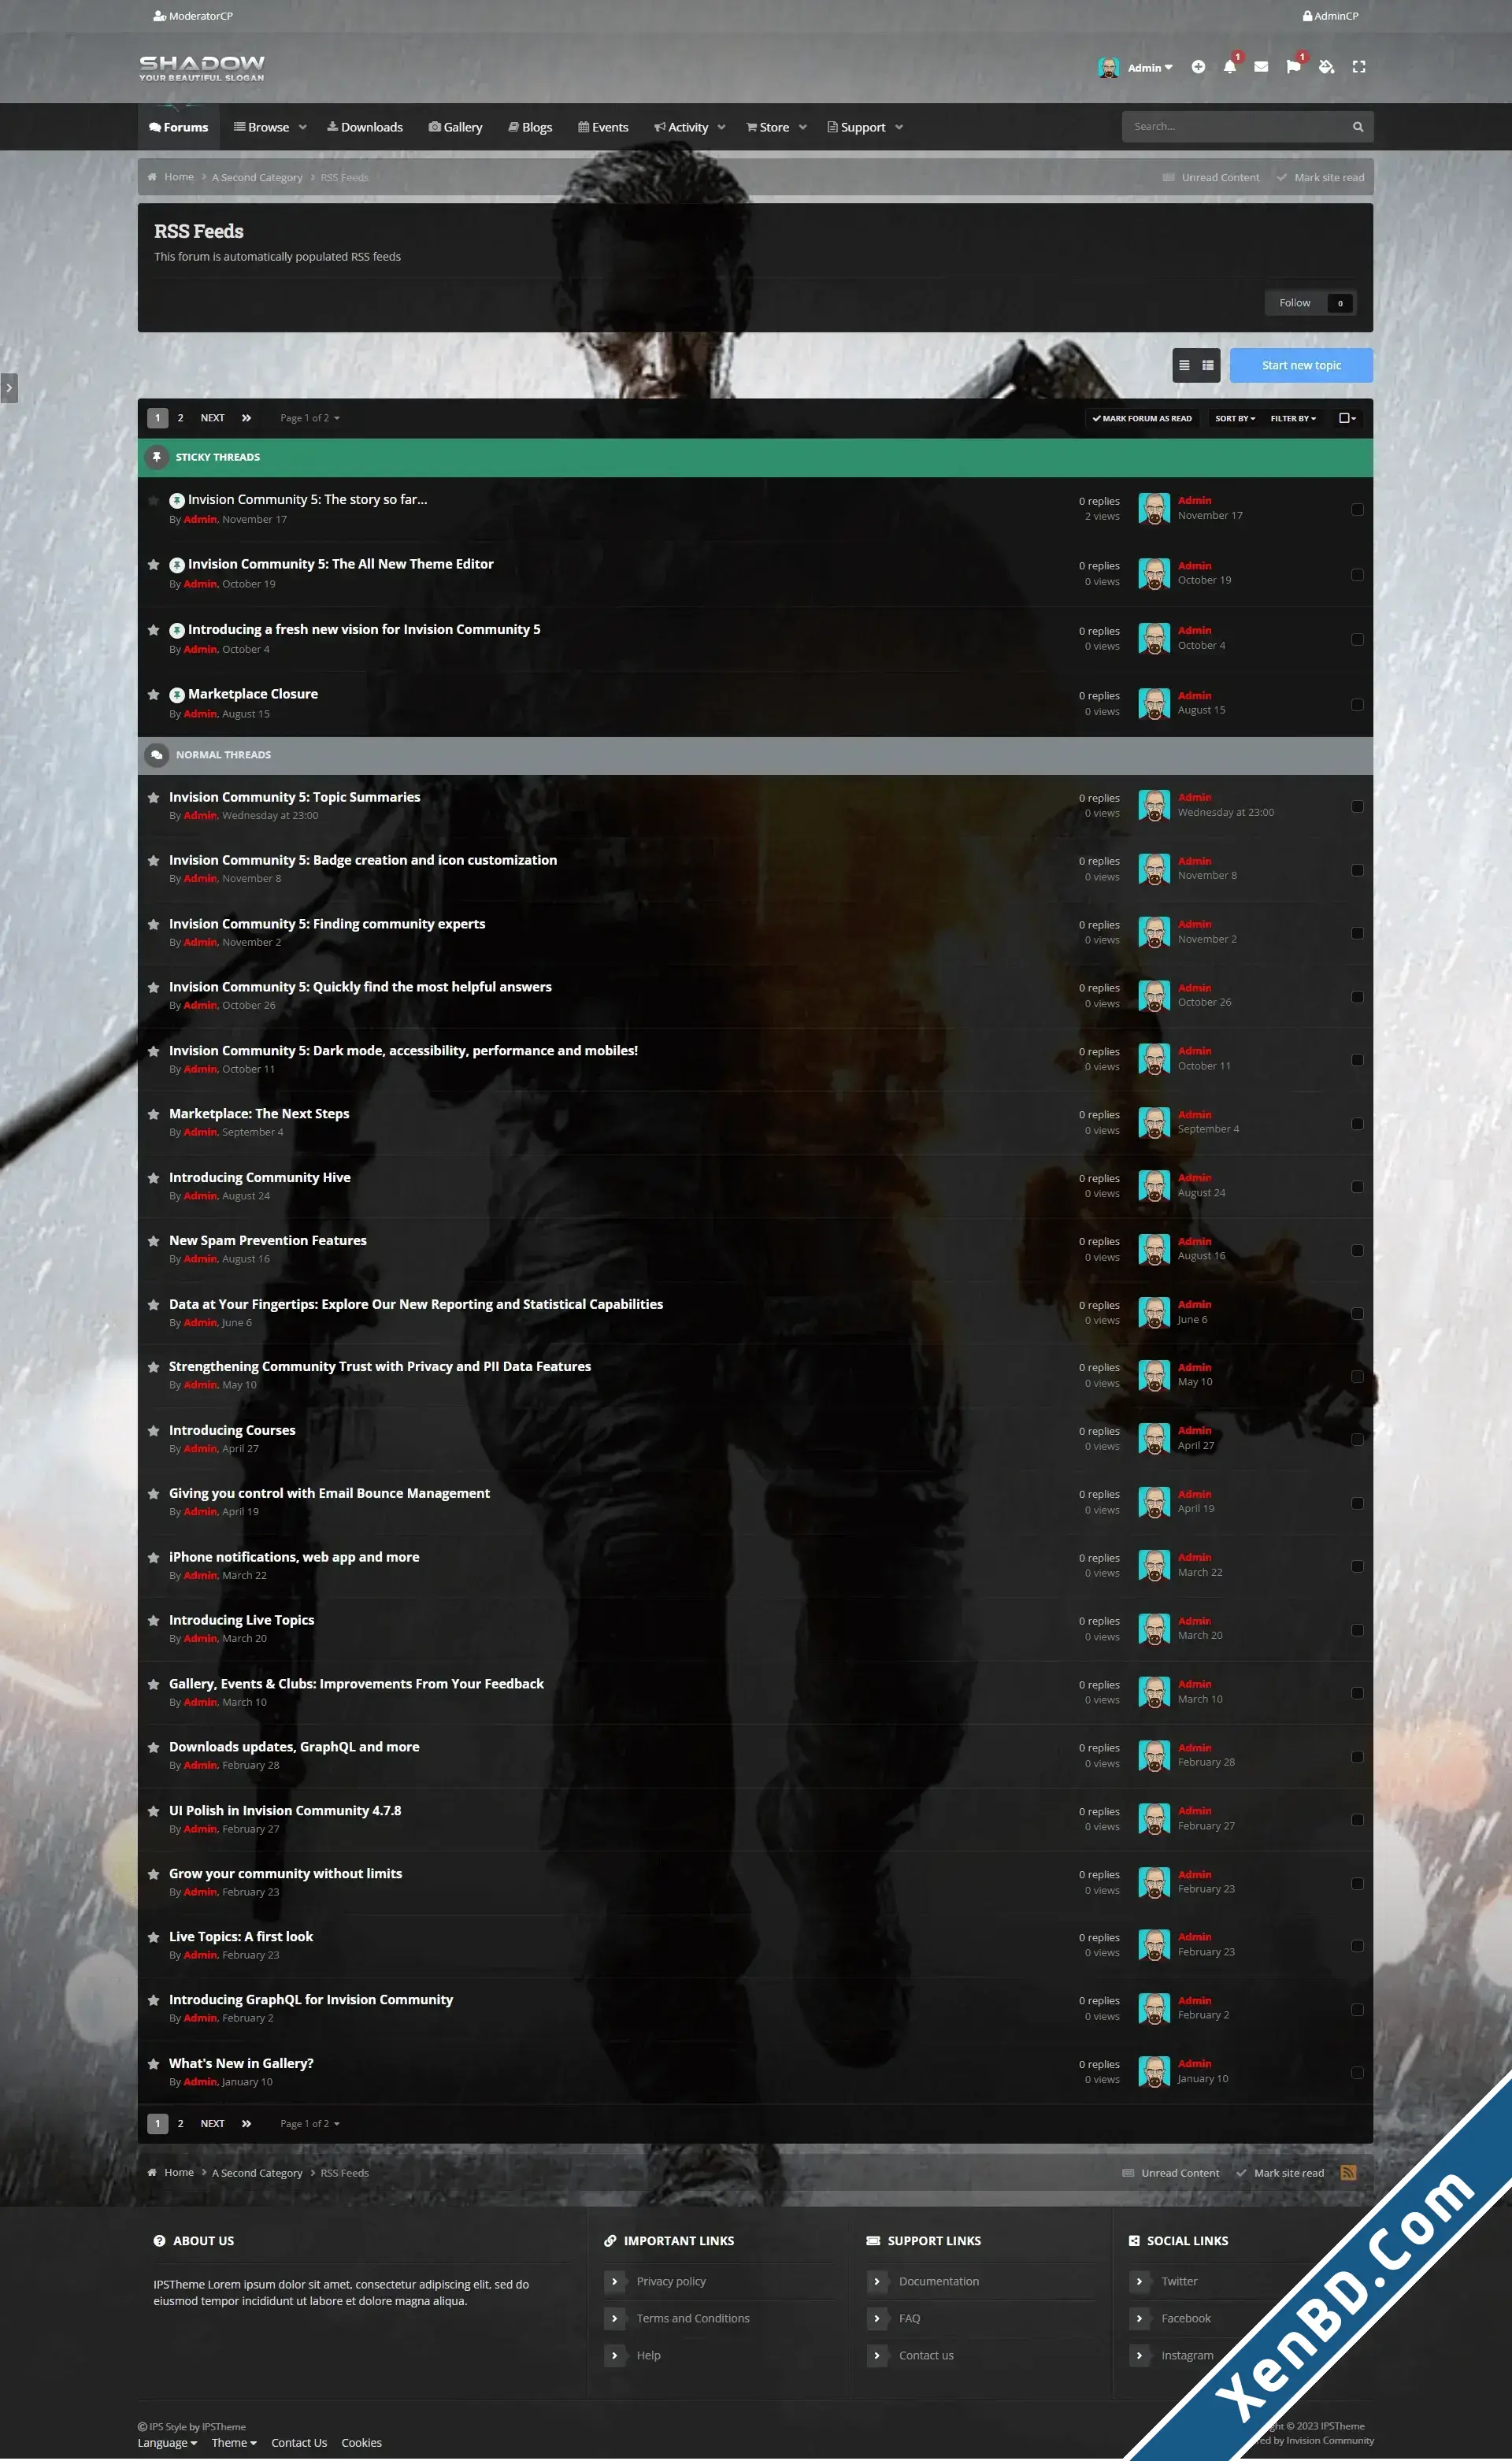Click Unread Content in the top breadcrumb bar
This screenshot has width=1512, height=2461.
(1211, 178)
